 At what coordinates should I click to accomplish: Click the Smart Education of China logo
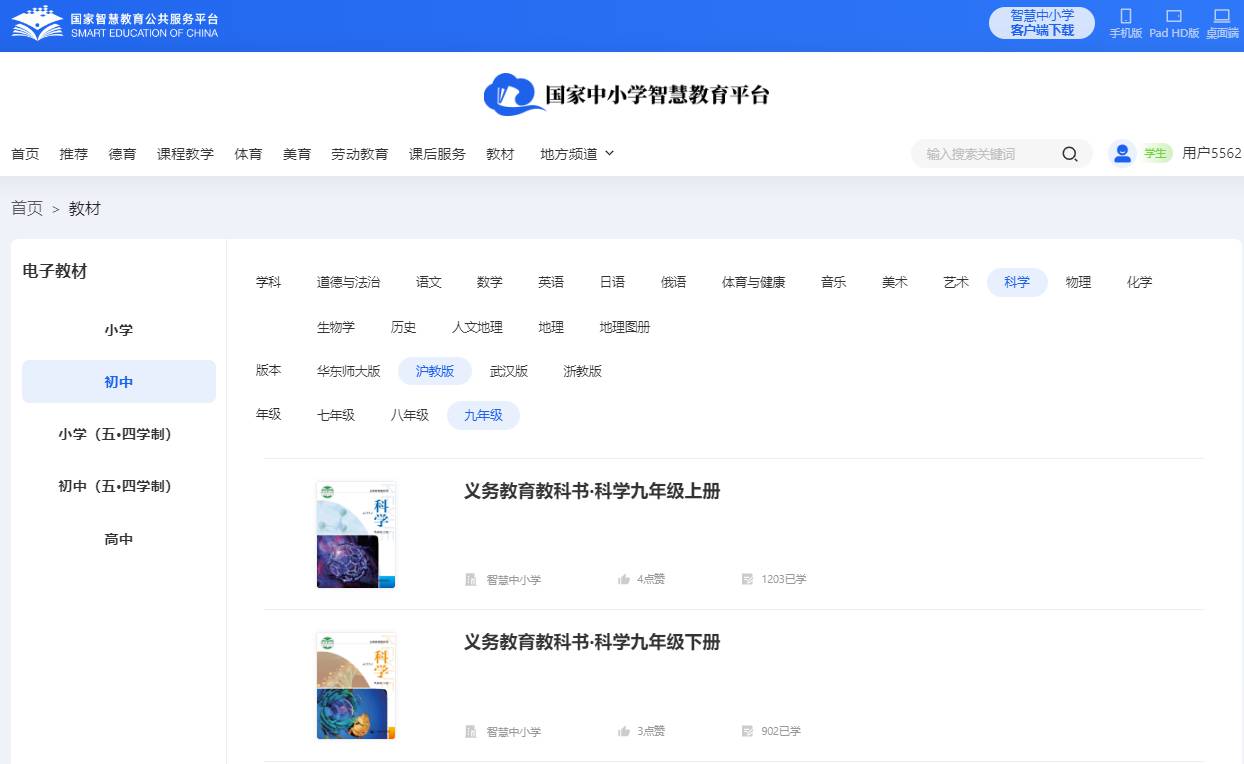[x=115, y=23]
